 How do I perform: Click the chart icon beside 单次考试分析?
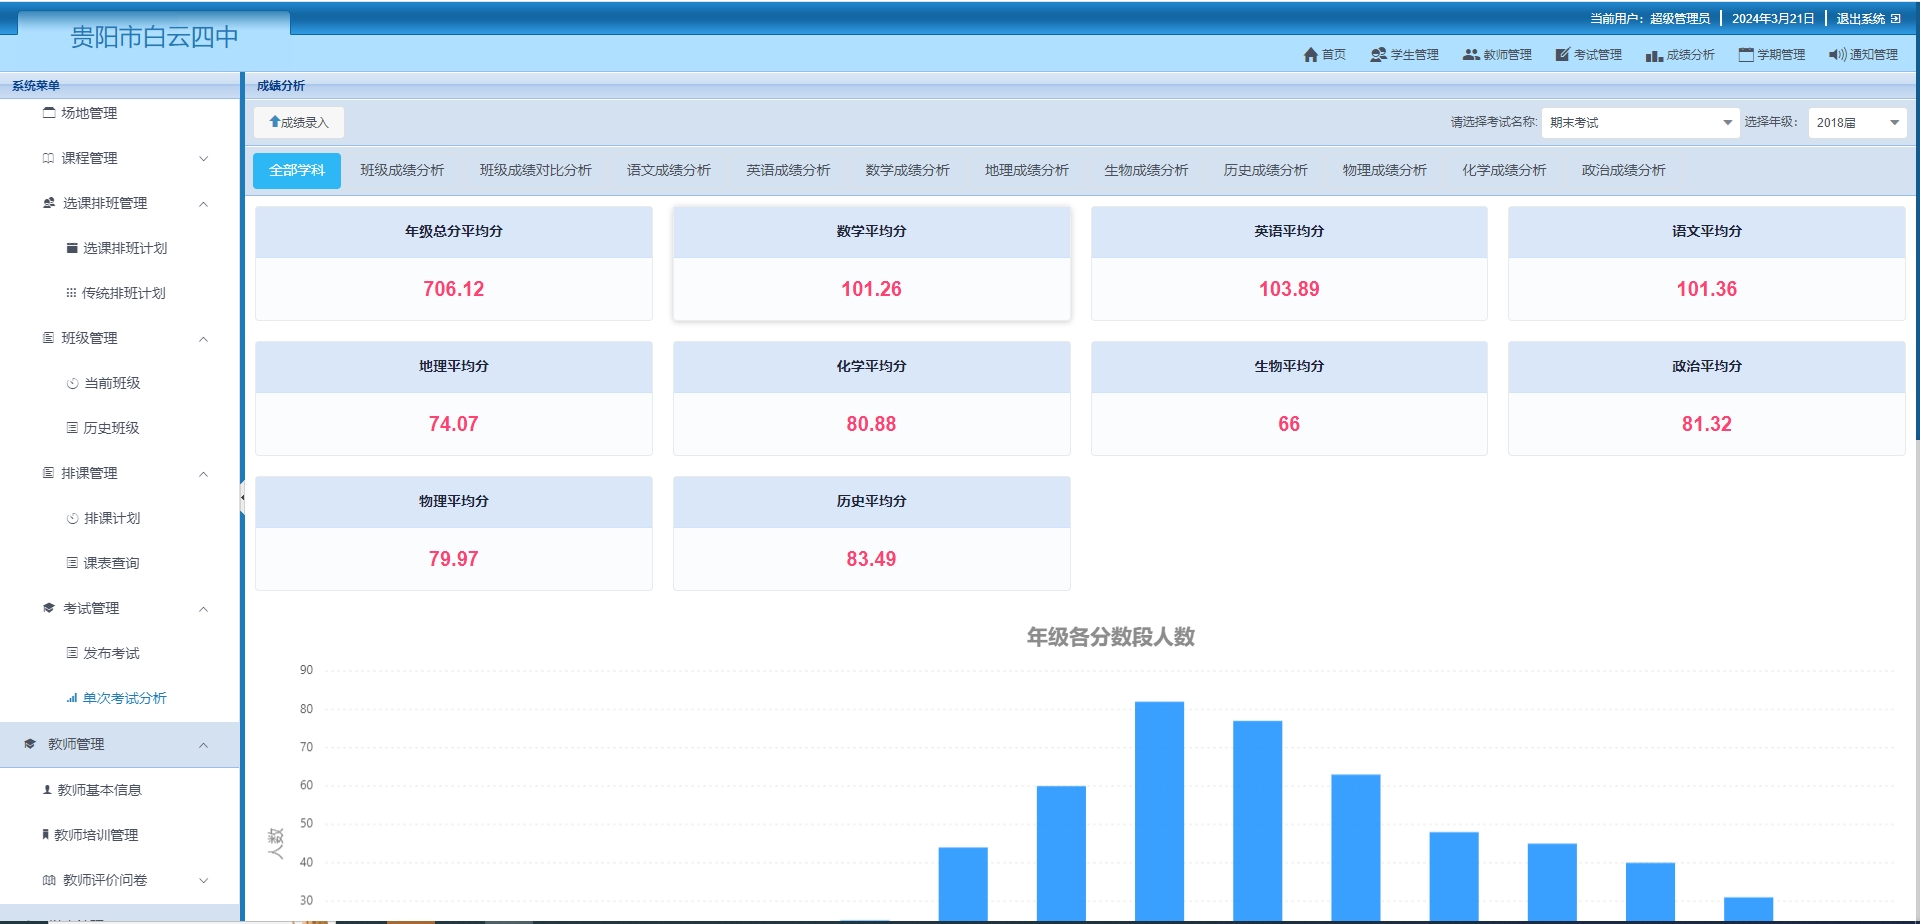[72, 698]
